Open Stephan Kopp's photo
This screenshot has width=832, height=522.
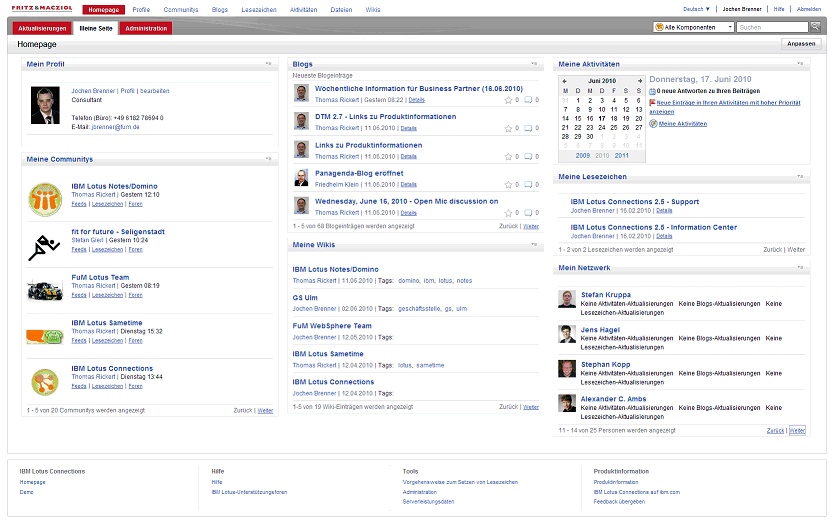[x=567, y=369]
